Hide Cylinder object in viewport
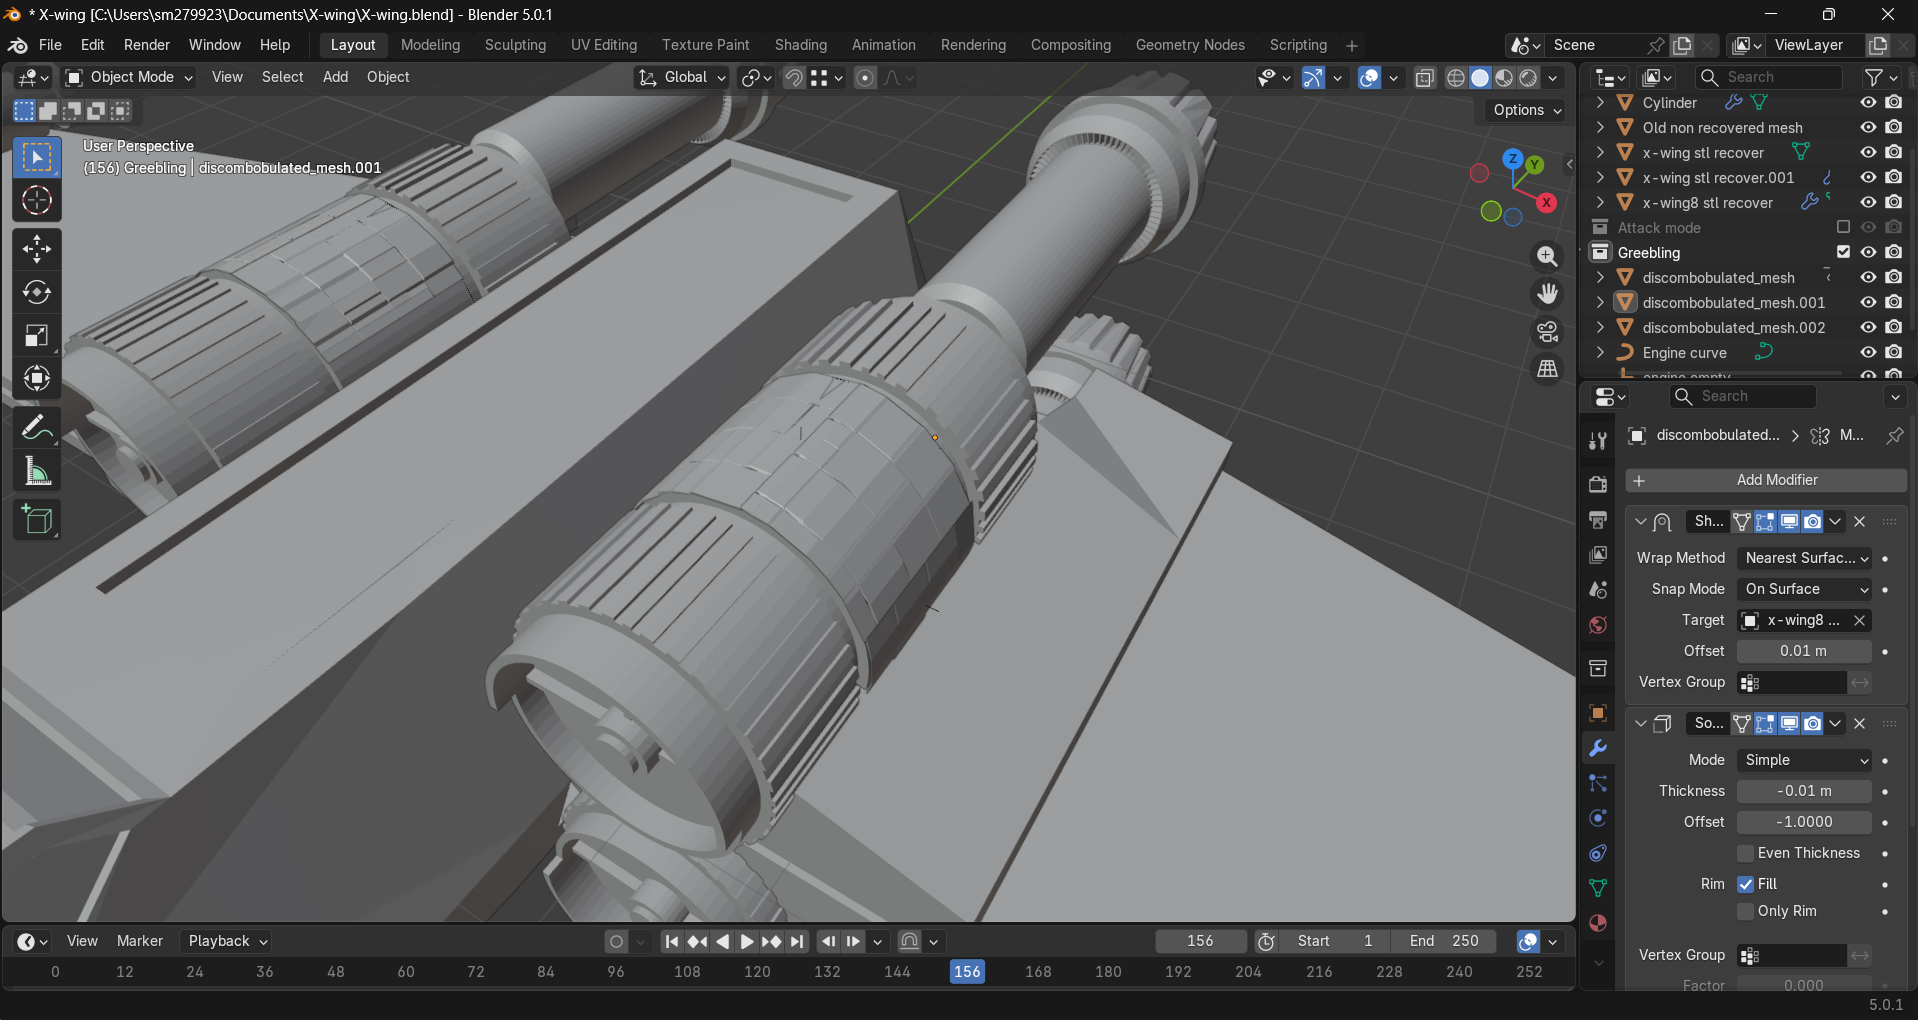 click(x=1868, y=102)
